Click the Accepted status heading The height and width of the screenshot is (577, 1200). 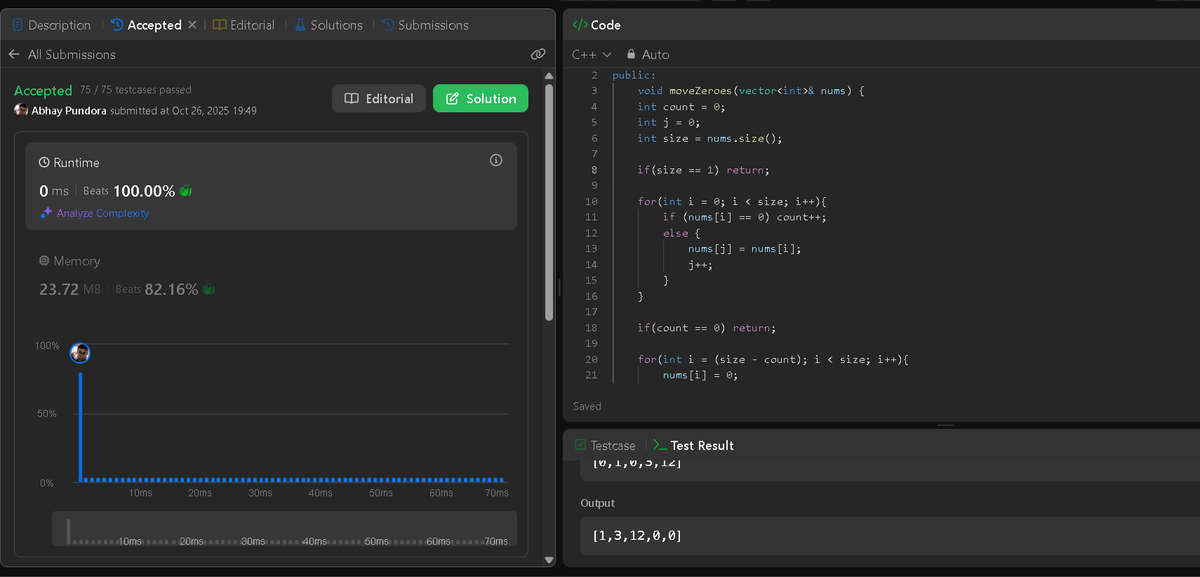pyautogui.click(x=43, y=90)
